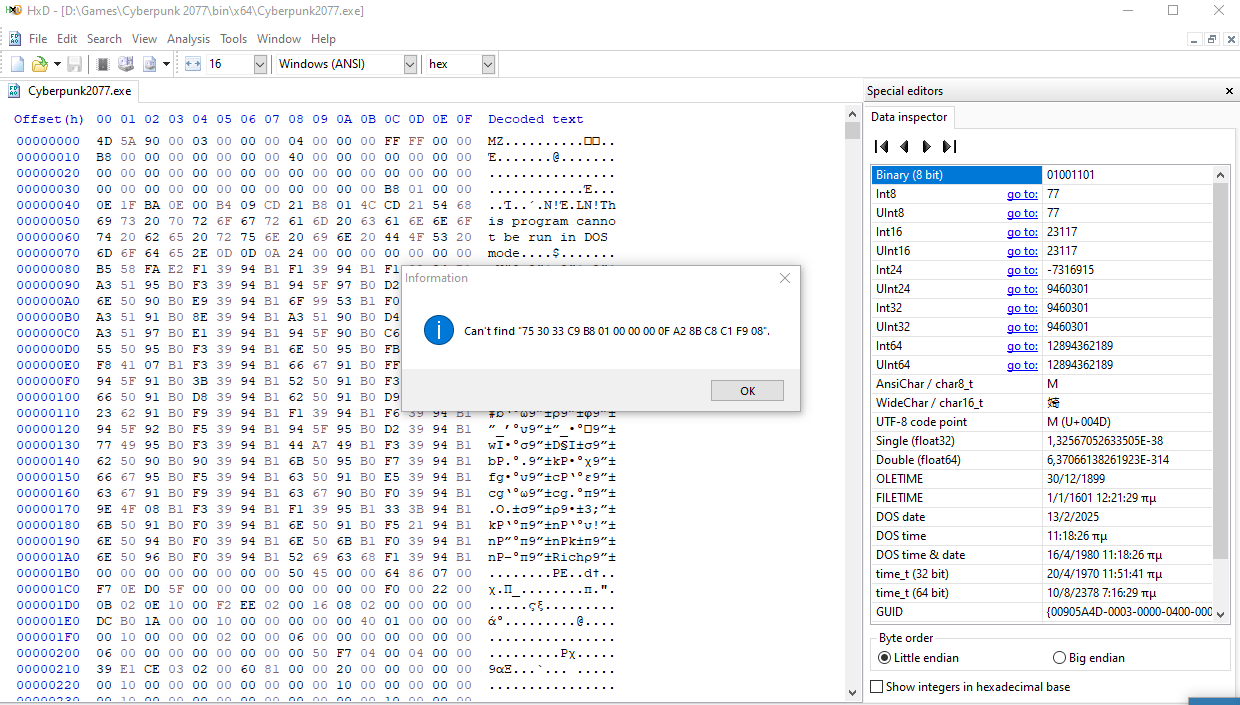The width and height of the screenshot is (1240, 705).
Task: Switch to the Data inspector tab
Action: [909, 117]
